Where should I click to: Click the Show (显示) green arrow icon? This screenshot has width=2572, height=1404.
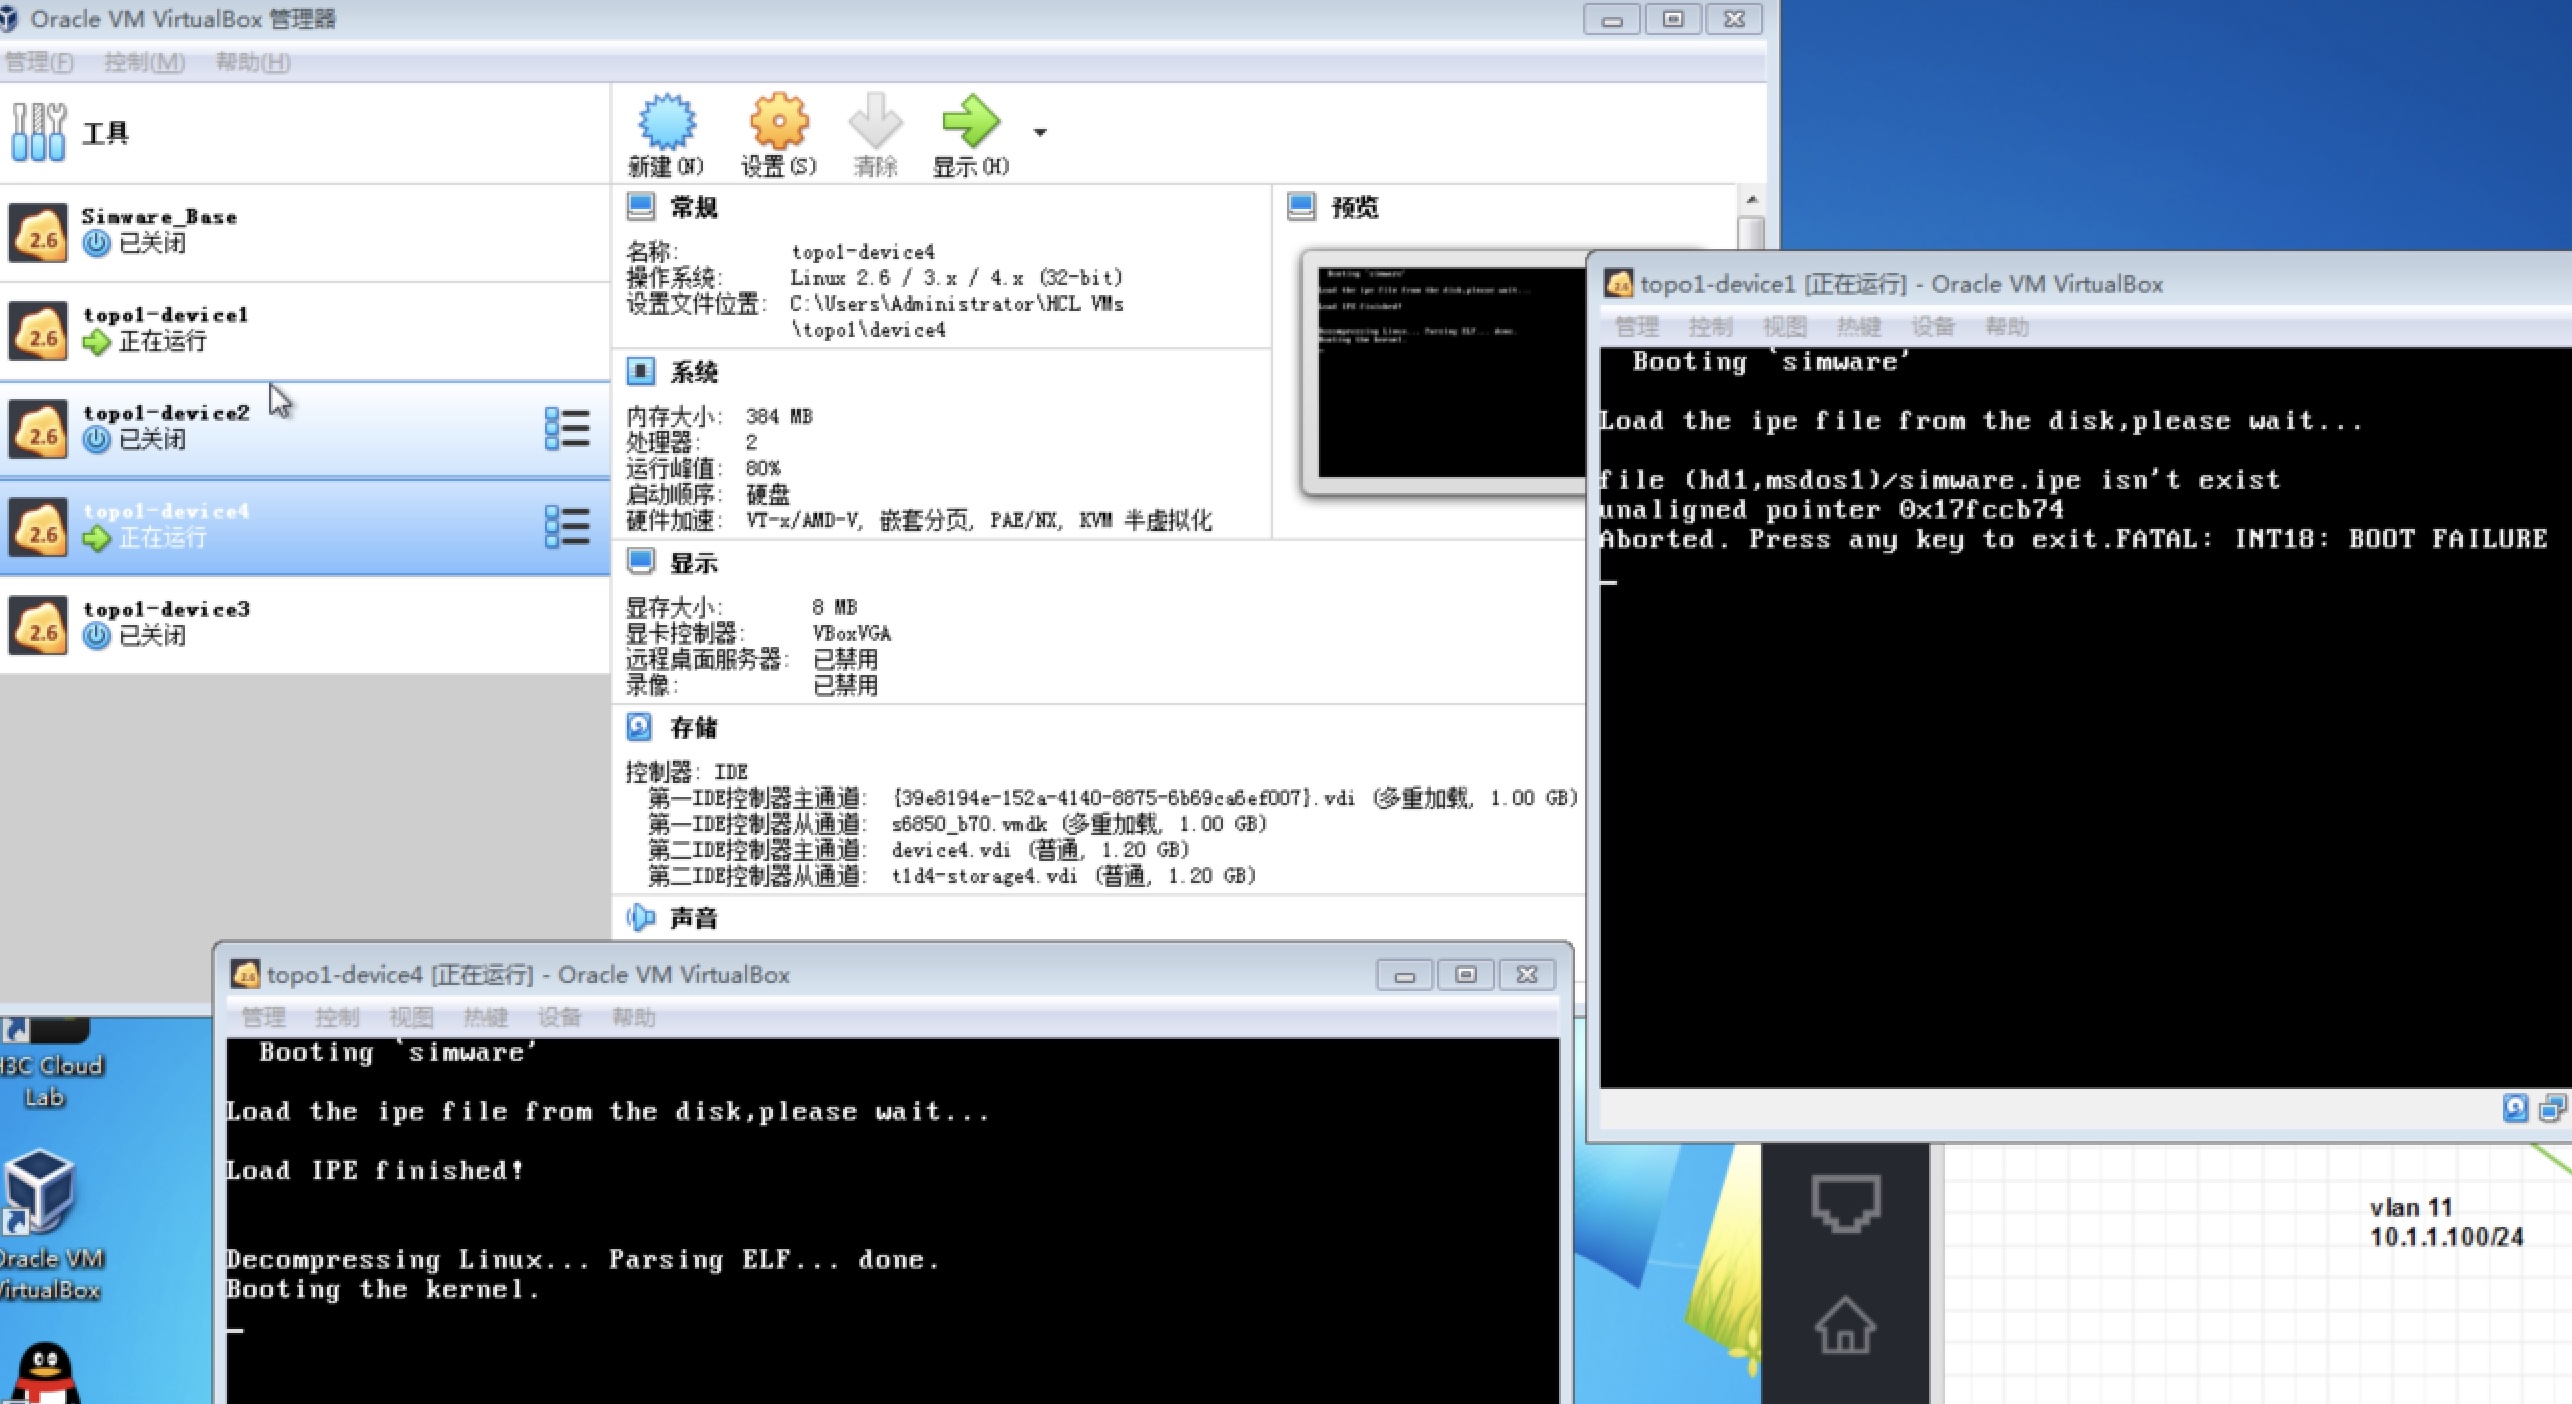(x=970, y=123)
